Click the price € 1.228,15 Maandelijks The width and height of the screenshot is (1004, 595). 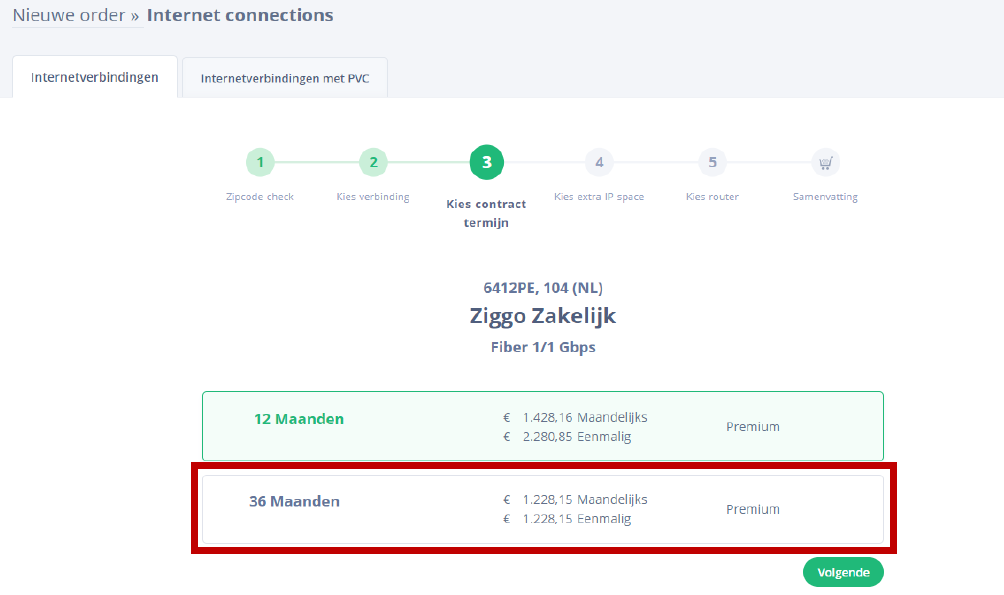575,500
